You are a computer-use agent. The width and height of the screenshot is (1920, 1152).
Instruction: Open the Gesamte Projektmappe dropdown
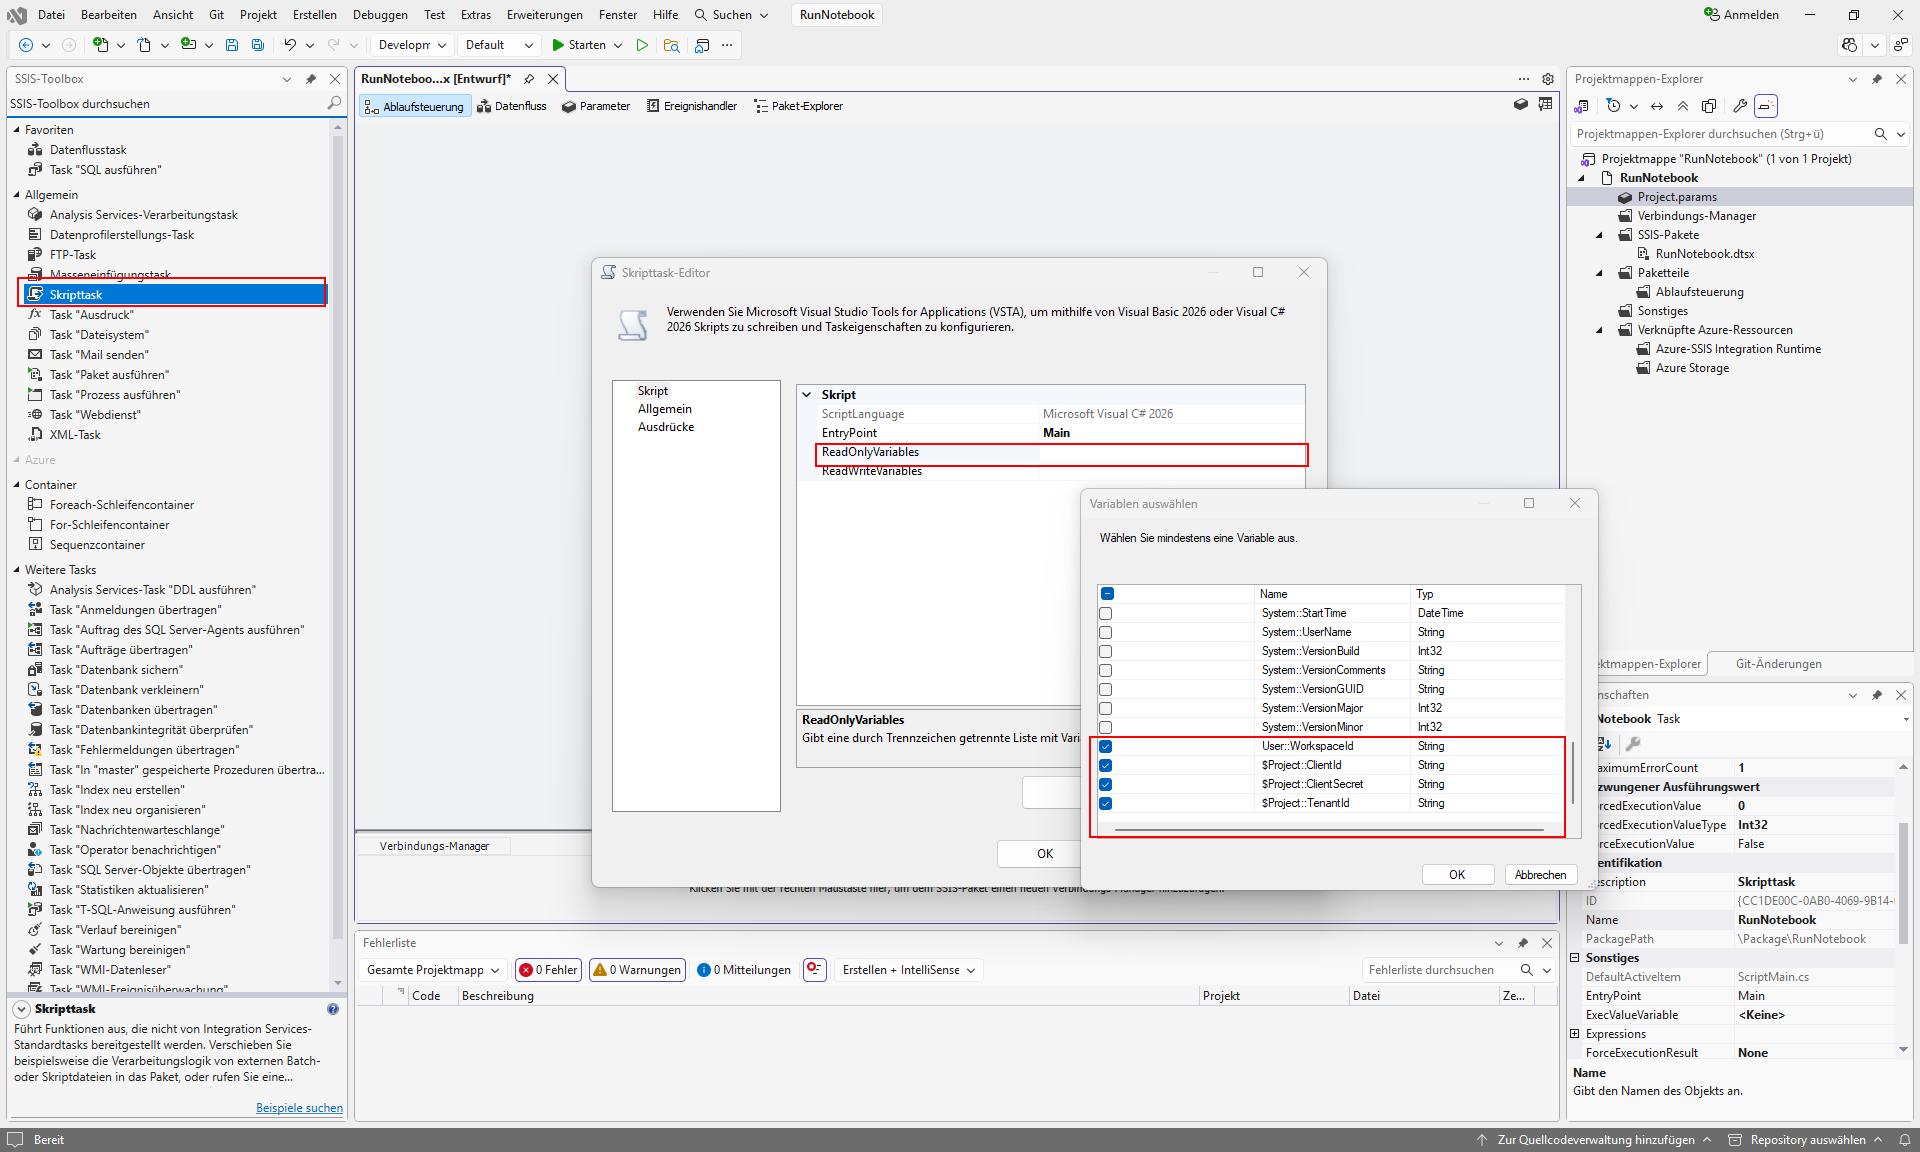(433, 970)
